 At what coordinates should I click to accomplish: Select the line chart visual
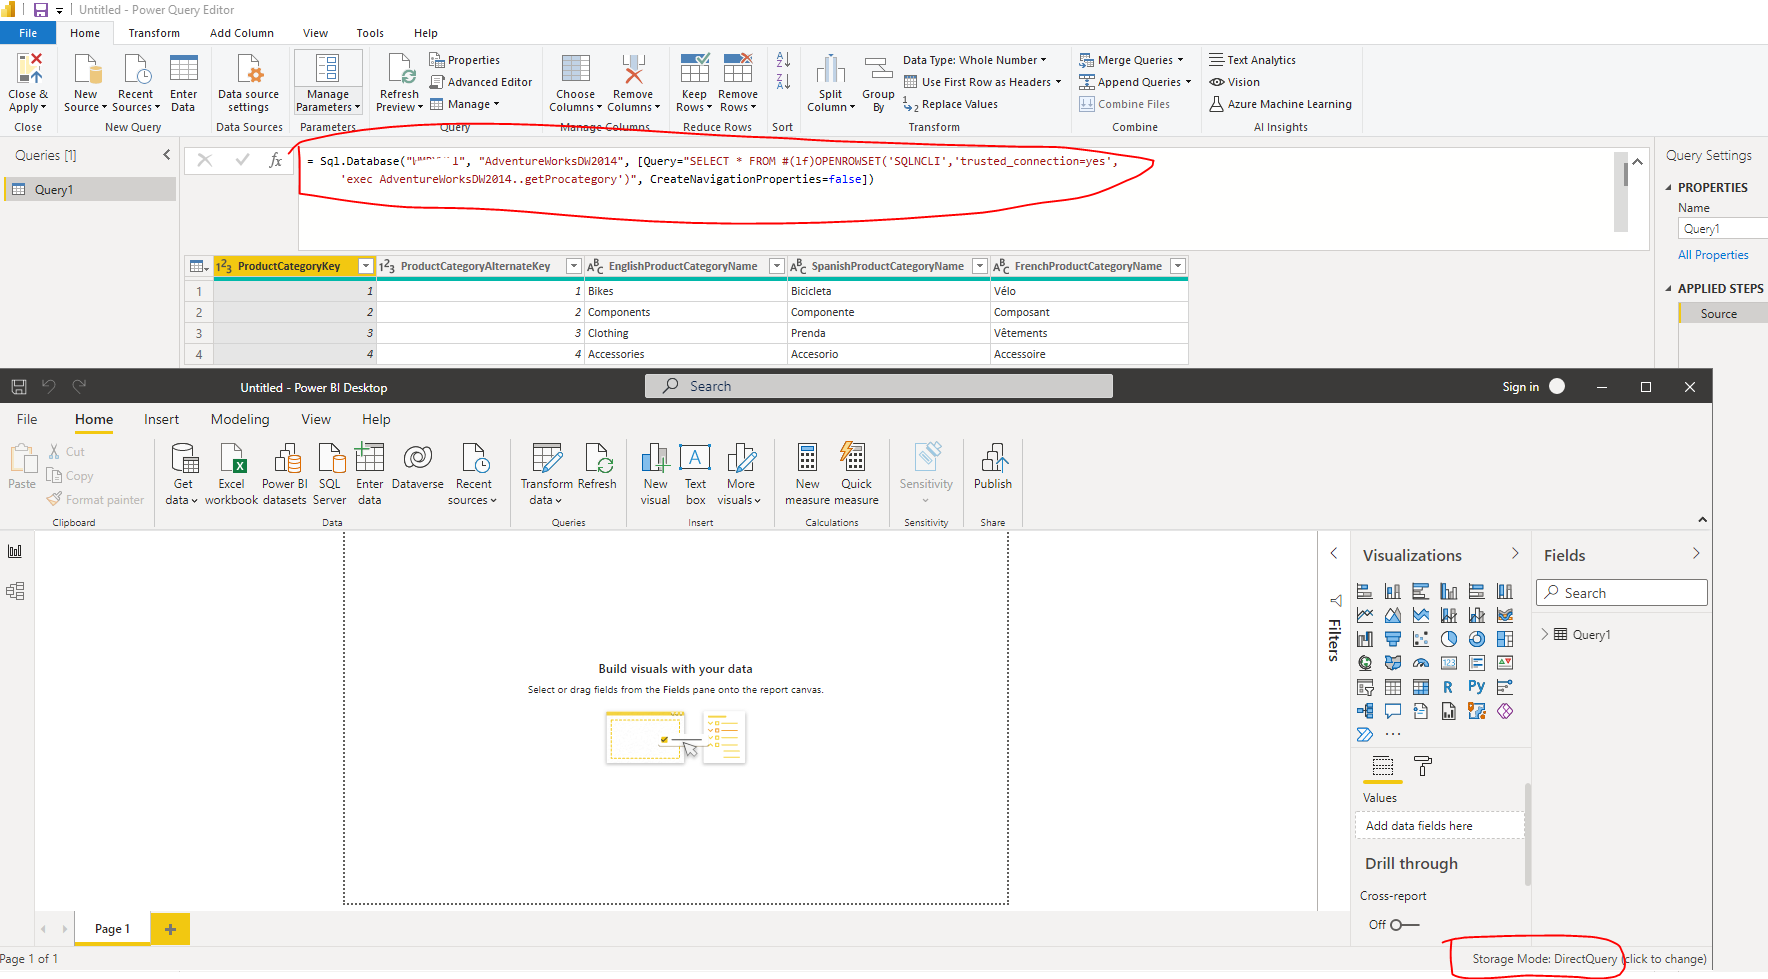coord(1365,615)
